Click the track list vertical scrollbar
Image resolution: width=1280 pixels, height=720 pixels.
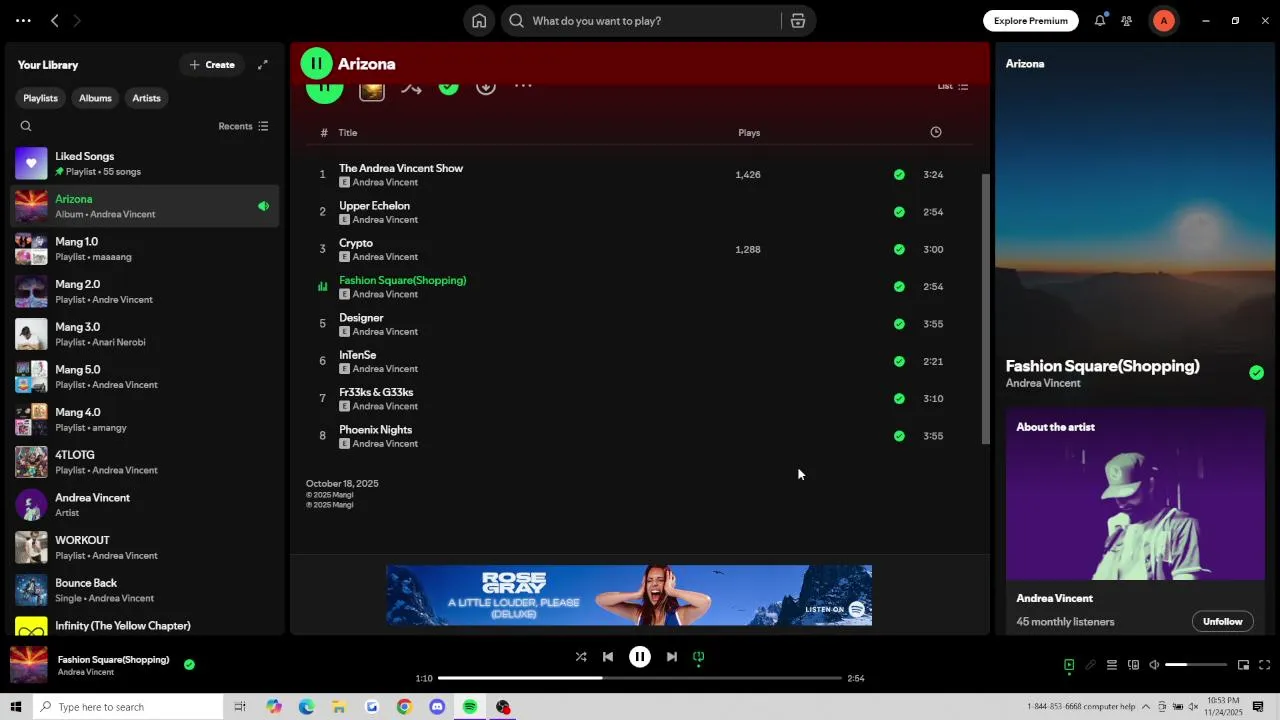pyautogui.click(x=985, y=310)
